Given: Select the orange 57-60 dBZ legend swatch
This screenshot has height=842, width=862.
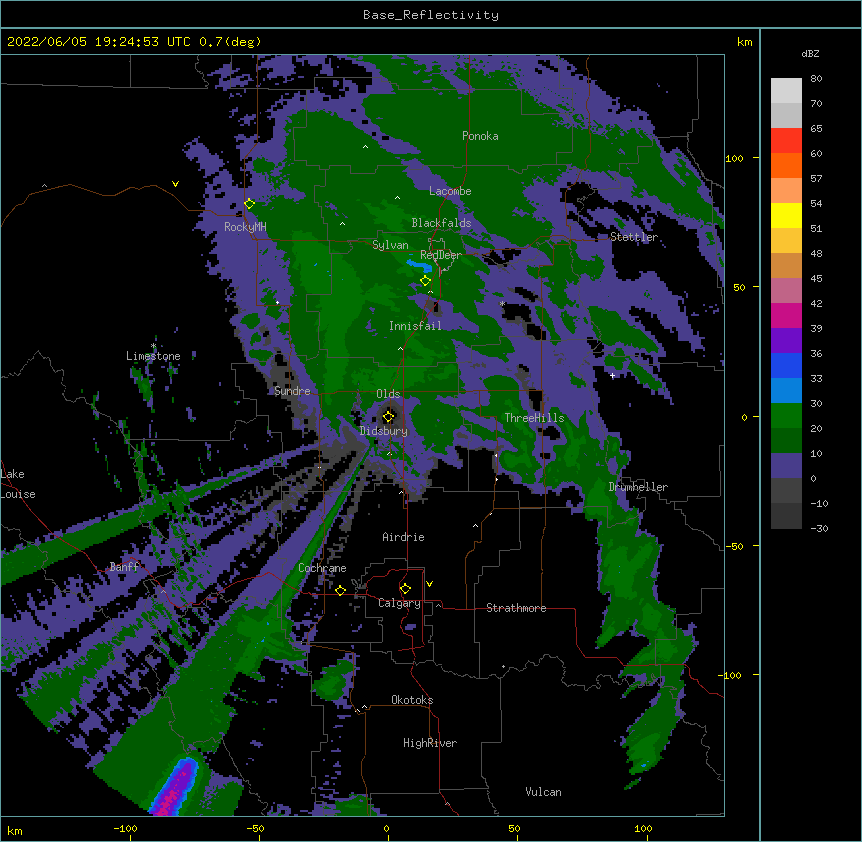Looking at the screenshot, I should click(786, 165).
